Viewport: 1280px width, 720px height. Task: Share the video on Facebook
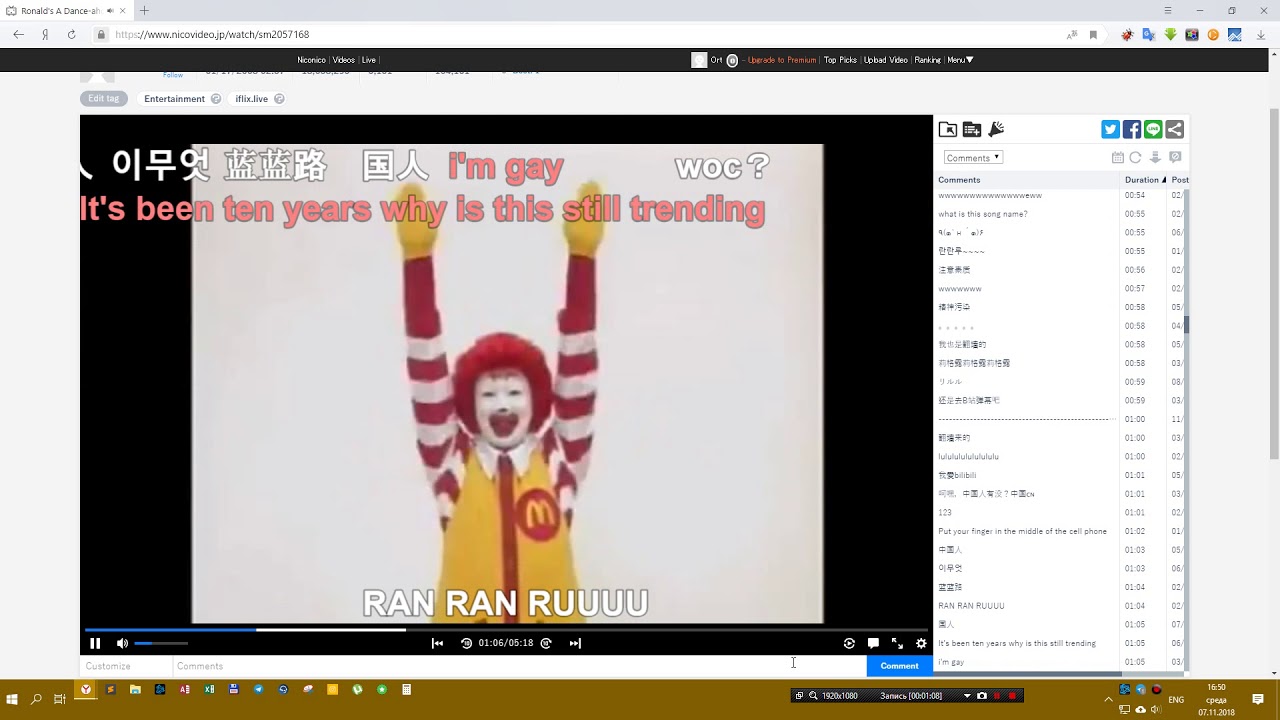pyautogui.click(x=1132, y=129)
